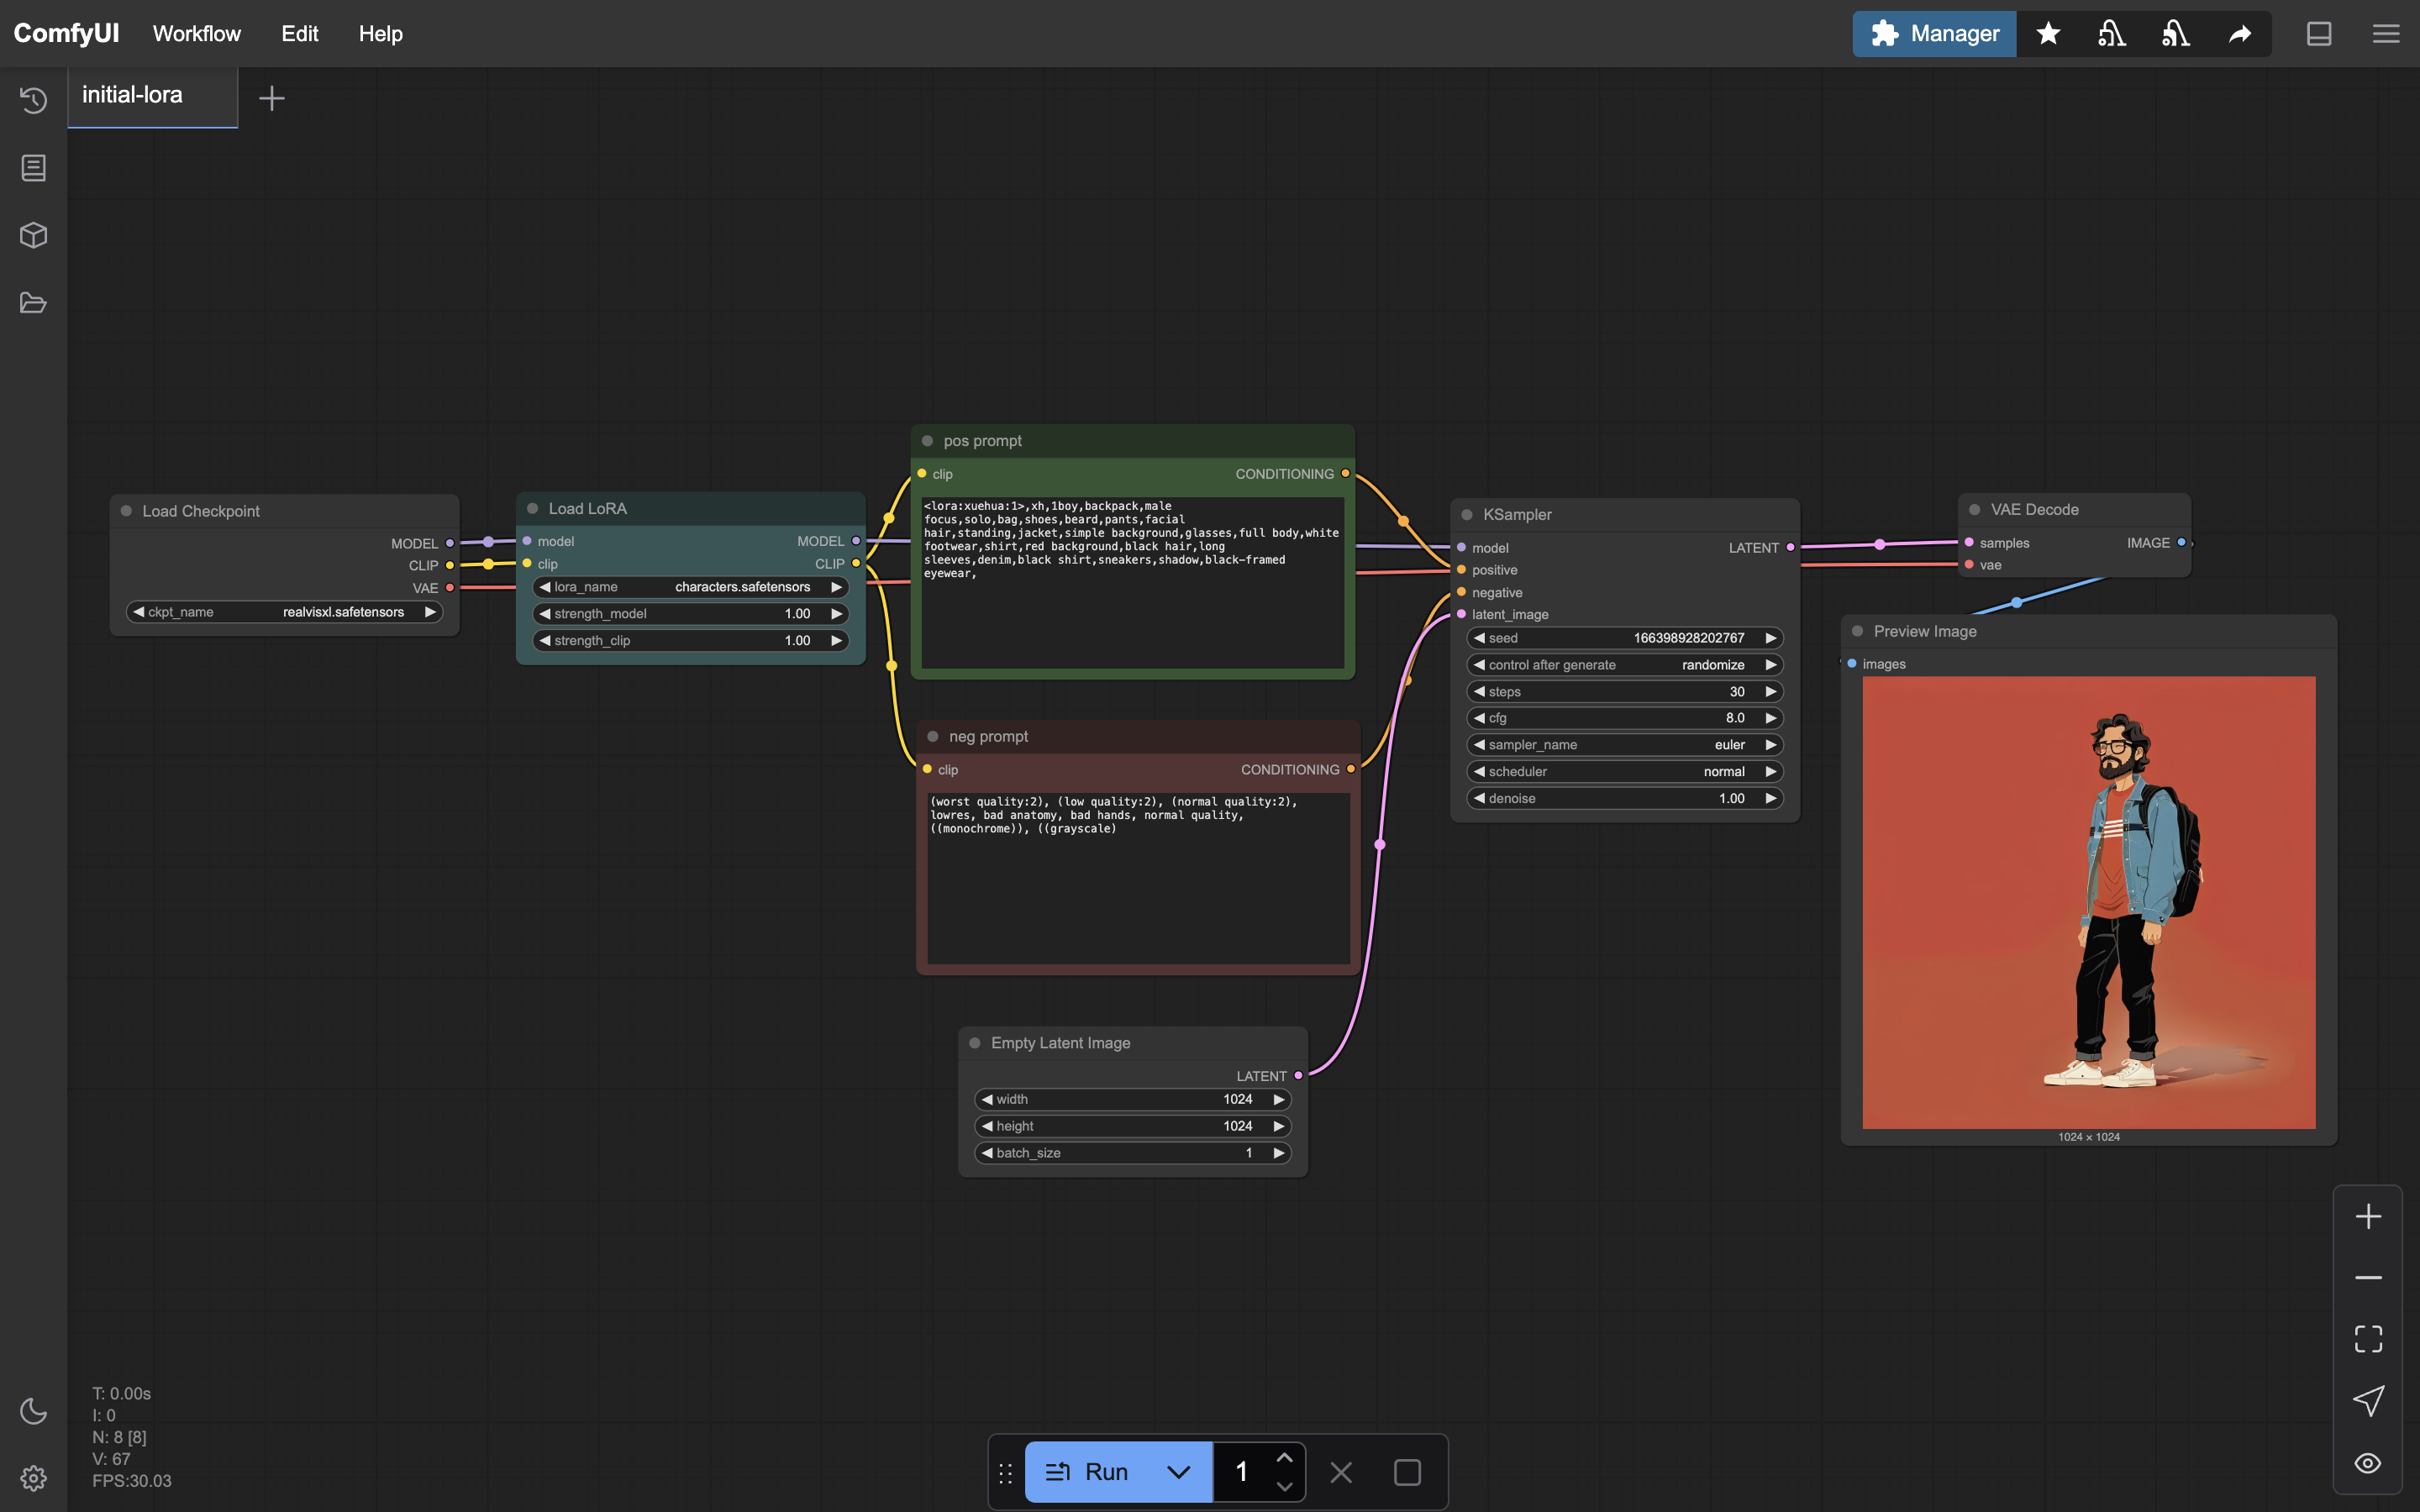The height and width of the screenshot is (1512, 2420).
Task: Open the model library cube icon
Action: point(33,235)
